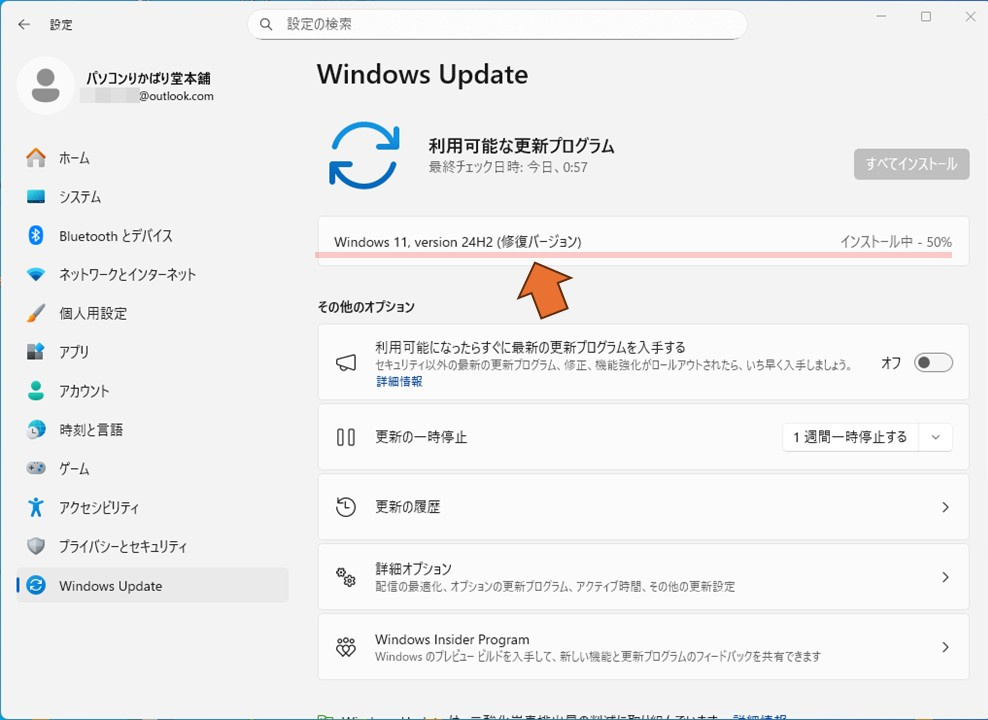The width and height of the screenshot is (988, 720).
Task: Click the Home house icon in sidebar
Action: point(36,158)
